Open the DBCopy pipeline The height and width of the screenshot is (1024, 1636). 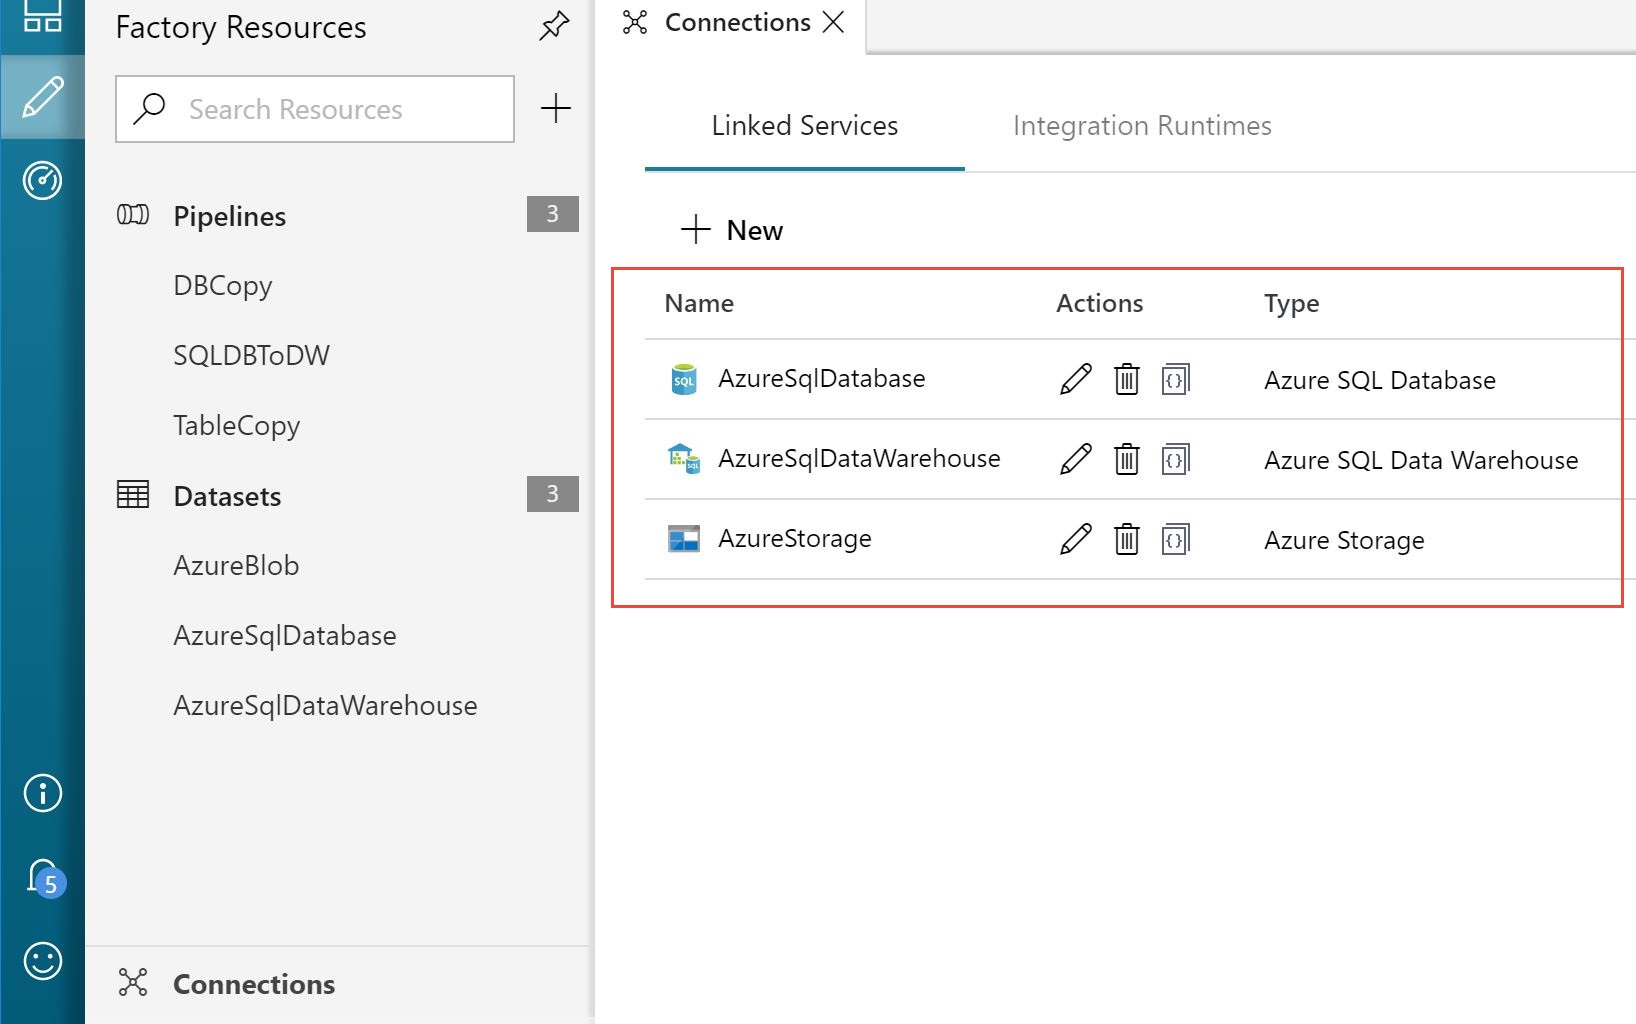tap(223, 286)
